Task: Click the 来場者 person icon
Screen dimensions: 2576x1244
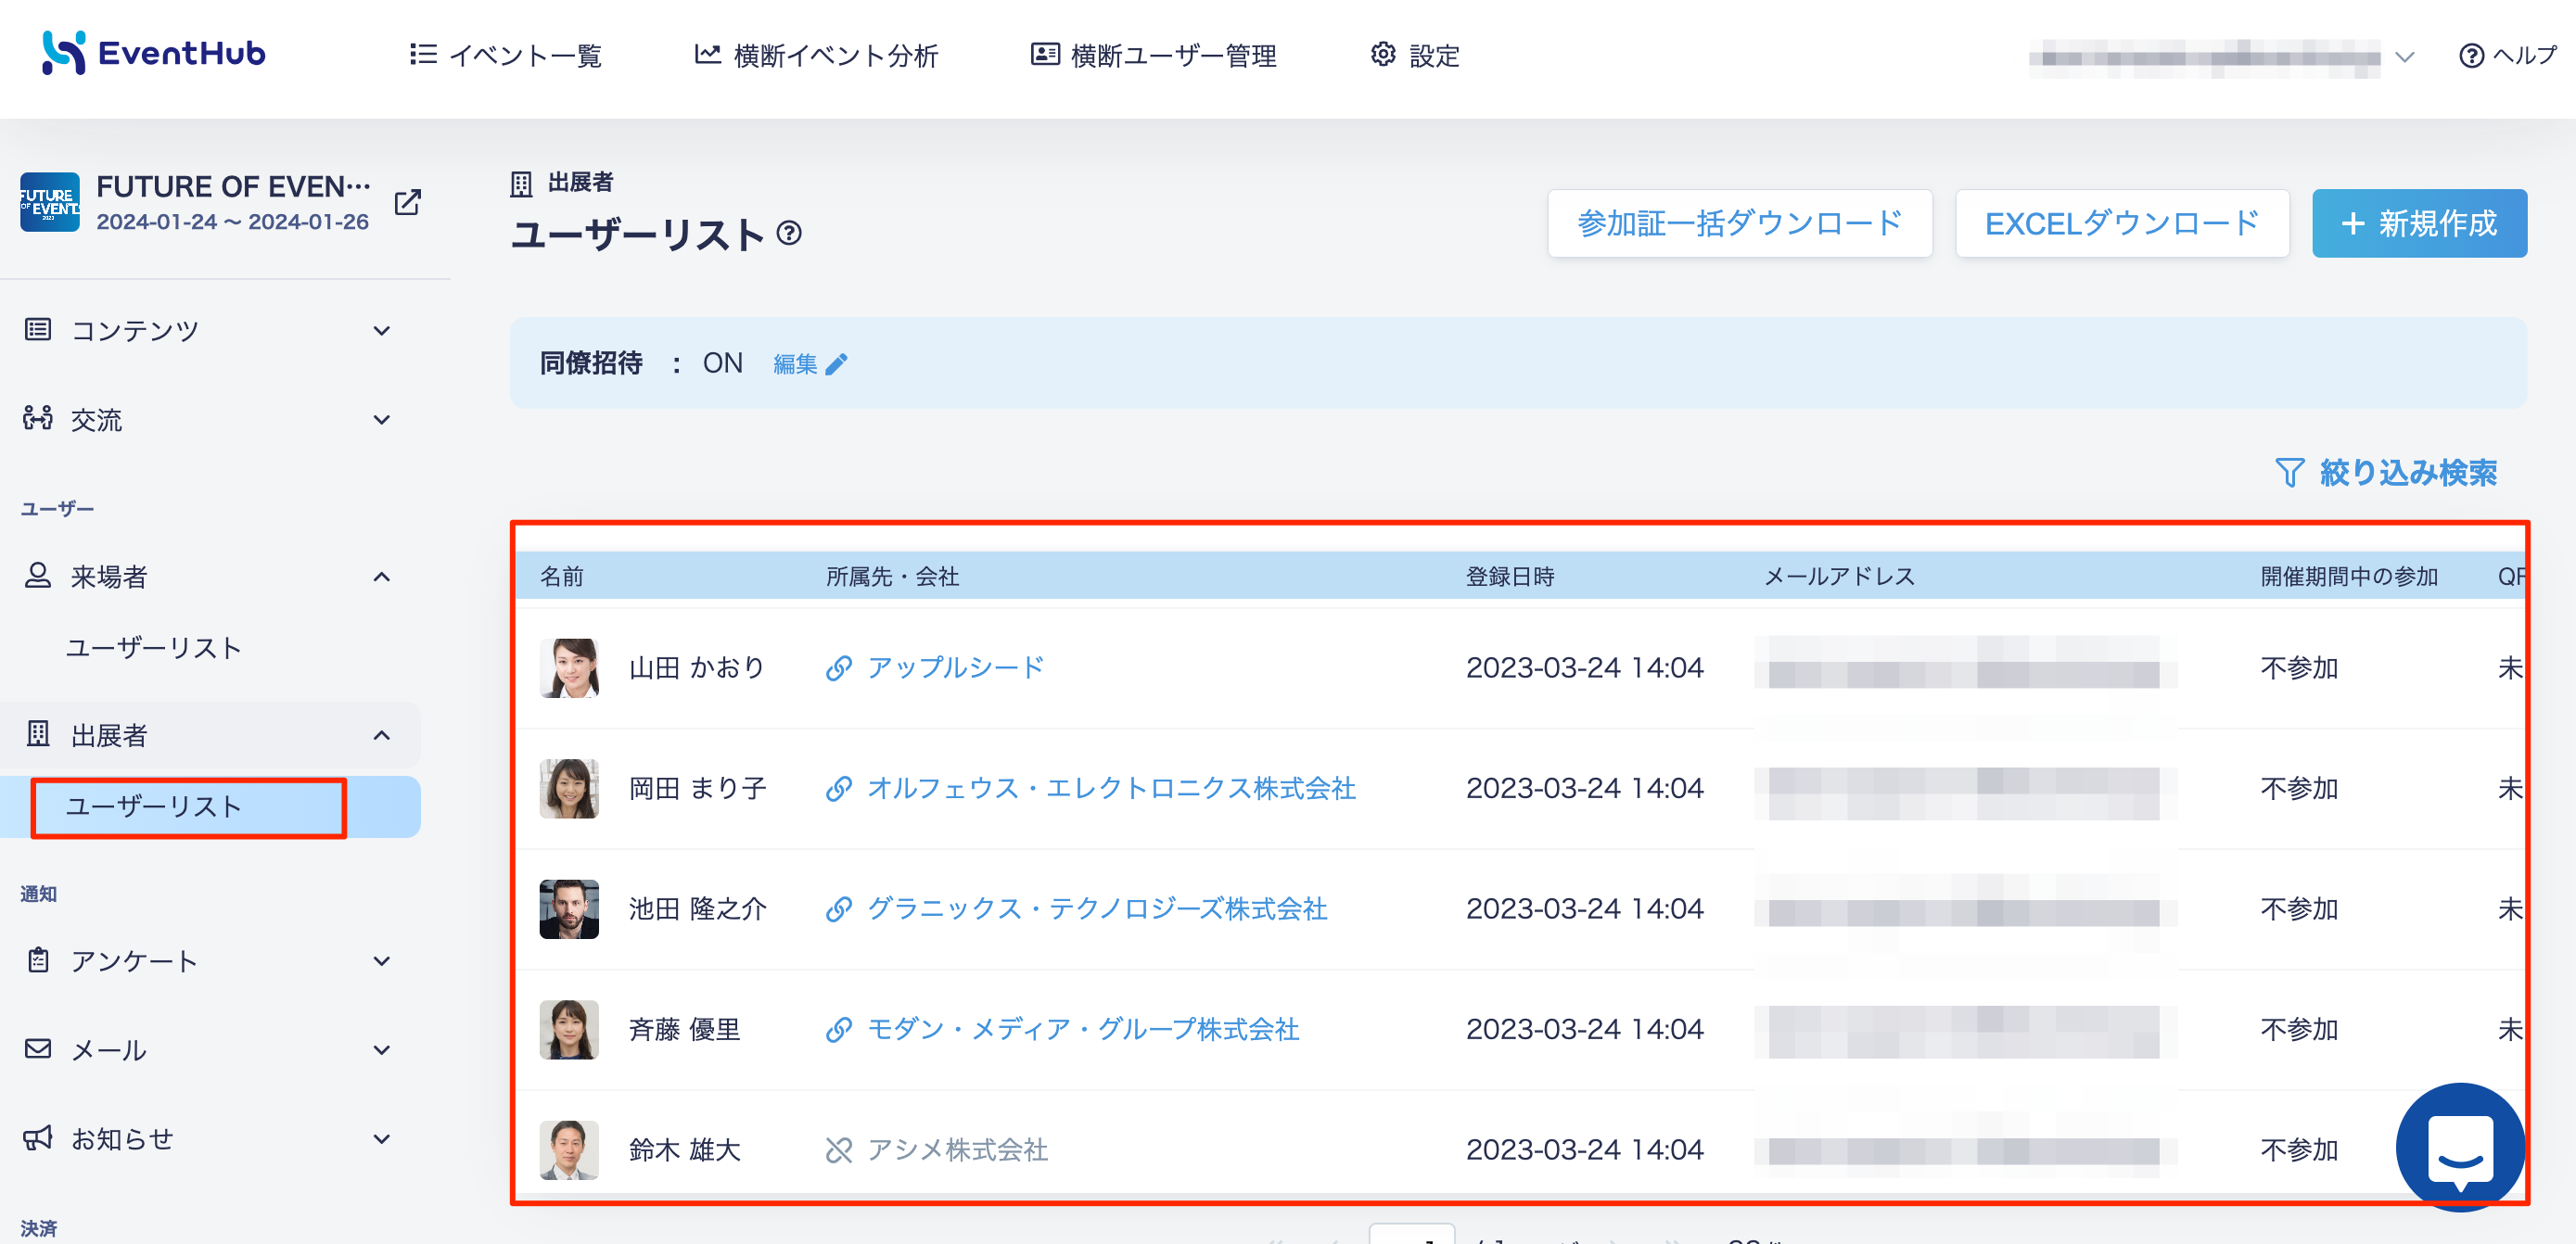Action: (x=38, y=575)
